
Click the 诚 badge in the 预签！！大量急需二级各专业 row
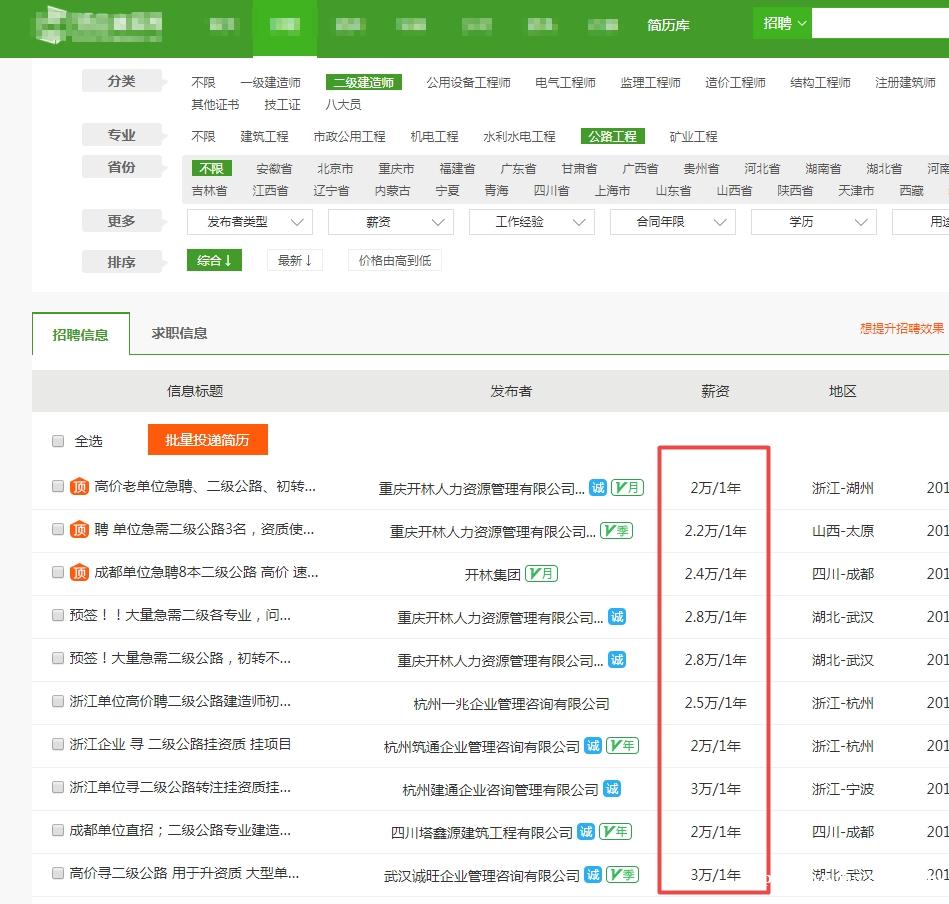pos(617,617)
